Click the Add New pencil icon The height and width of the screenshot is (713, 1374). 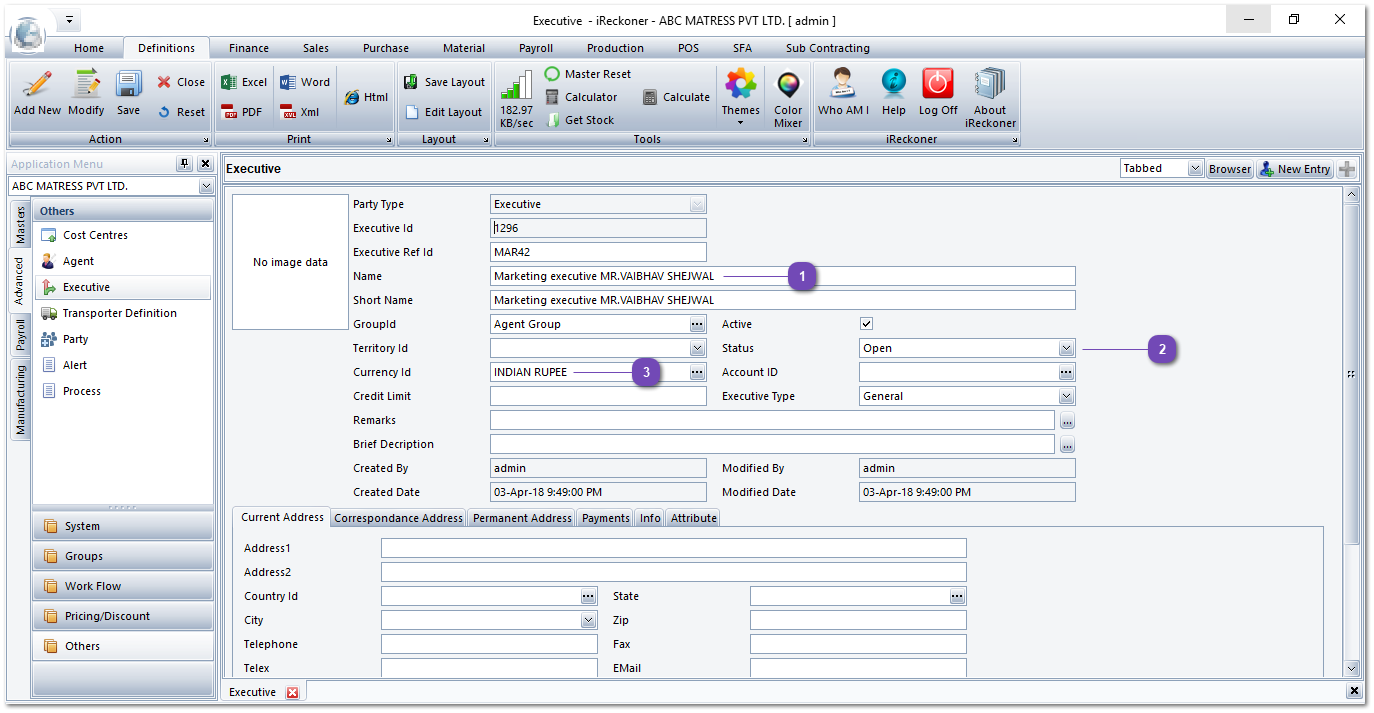[x=37, y=86]
